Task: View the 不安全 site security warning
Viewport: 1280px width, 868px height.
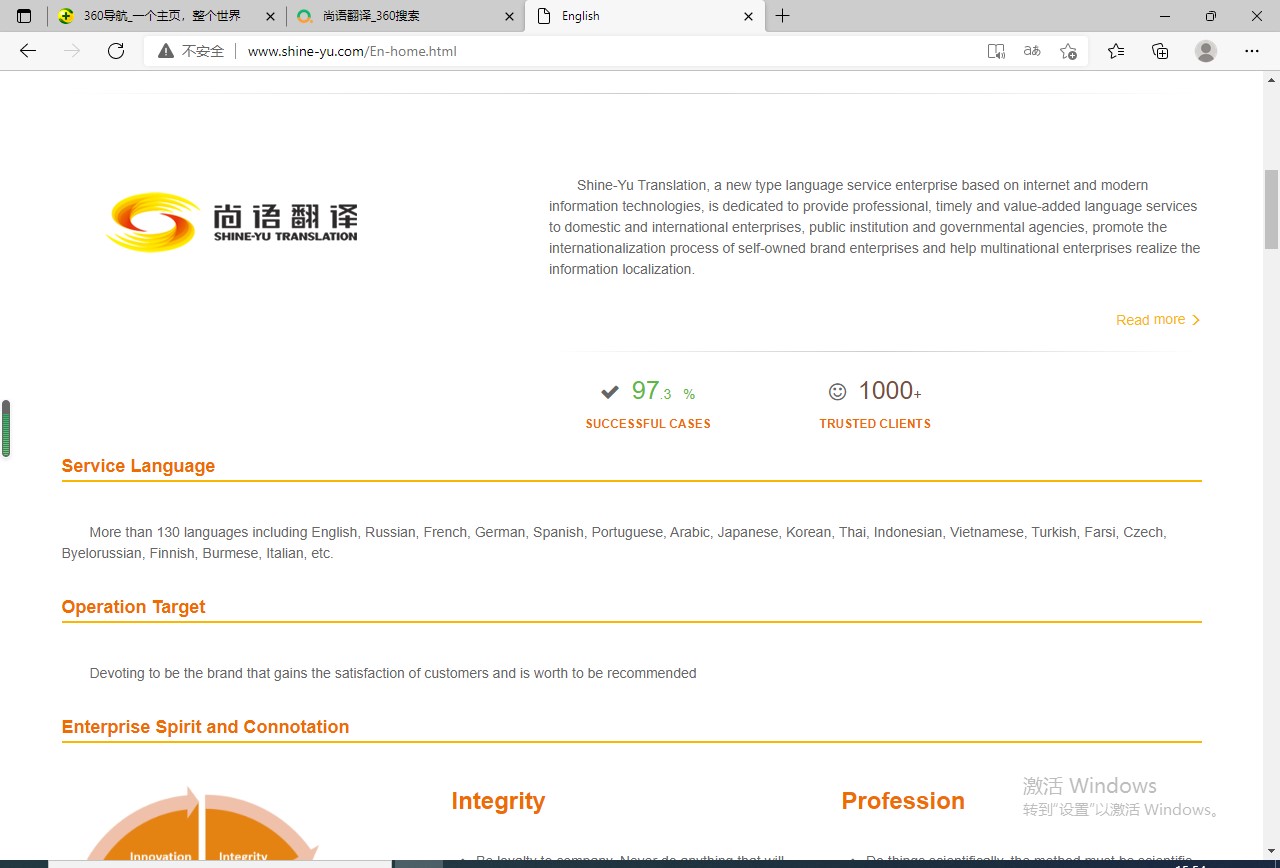Action: pos(190,51)
